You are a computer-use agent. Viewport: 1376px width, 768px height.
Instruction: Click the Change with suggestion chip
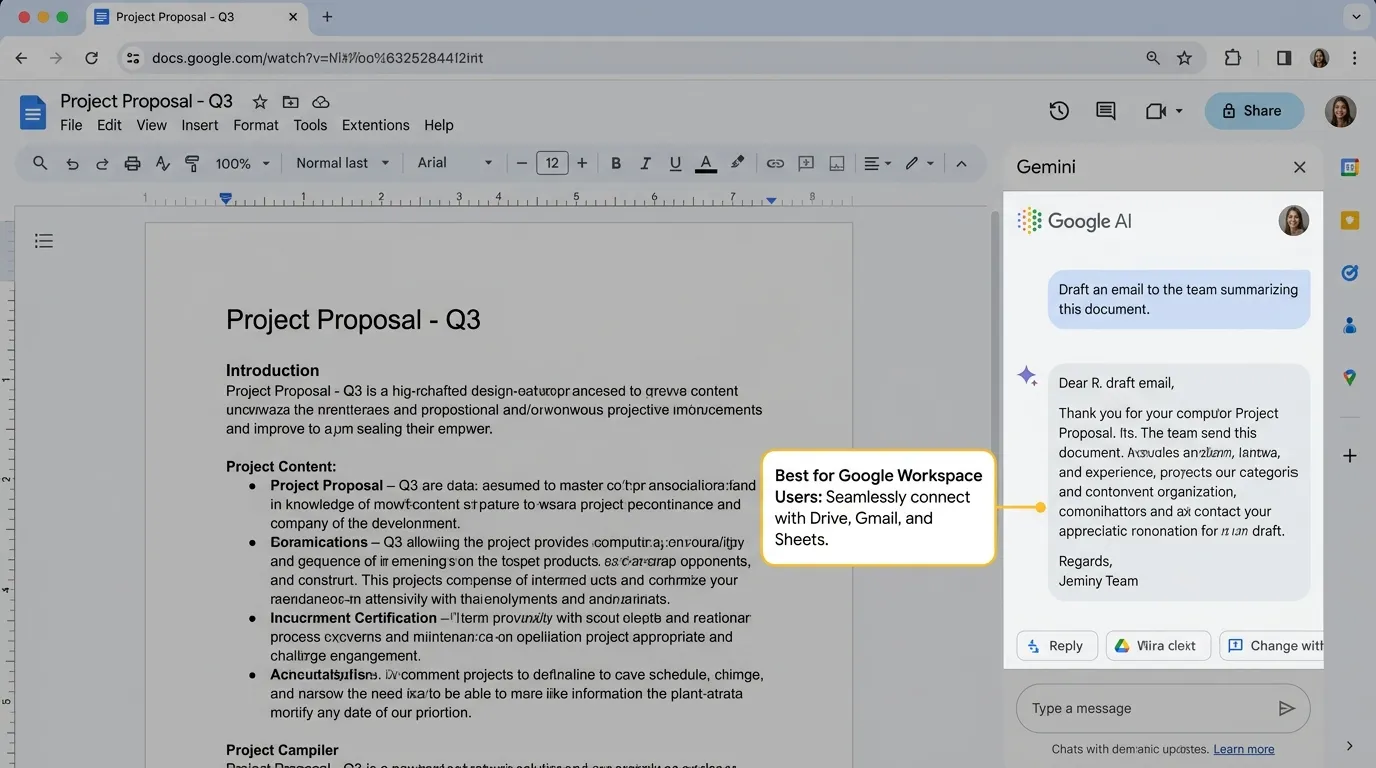click(x=1271, y=646)
